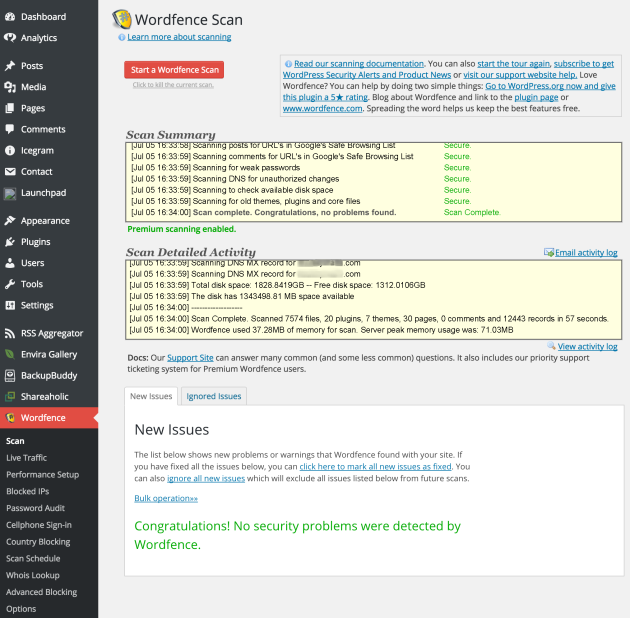The image size is (630, 618).
Task: Click the Users person icon
Action: click(x=10, y=263)
